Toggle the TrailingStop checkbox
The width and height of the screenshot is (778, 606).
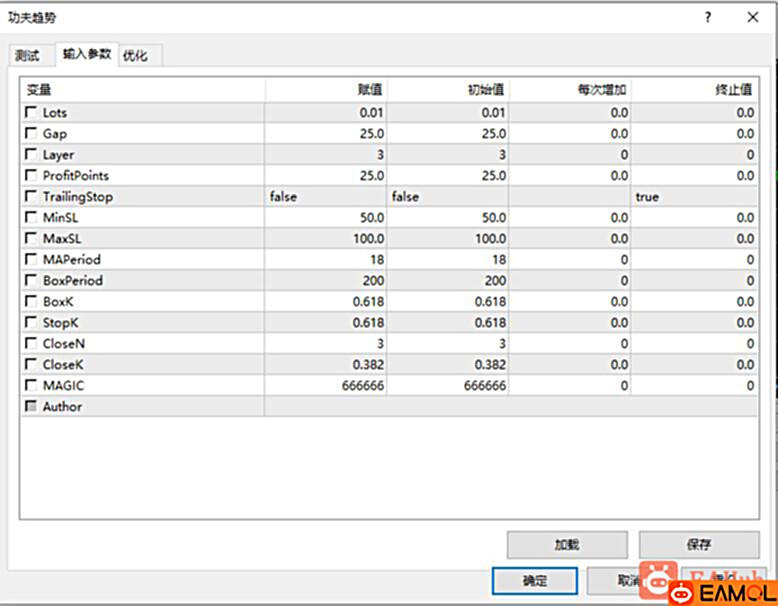pos(31,197)
